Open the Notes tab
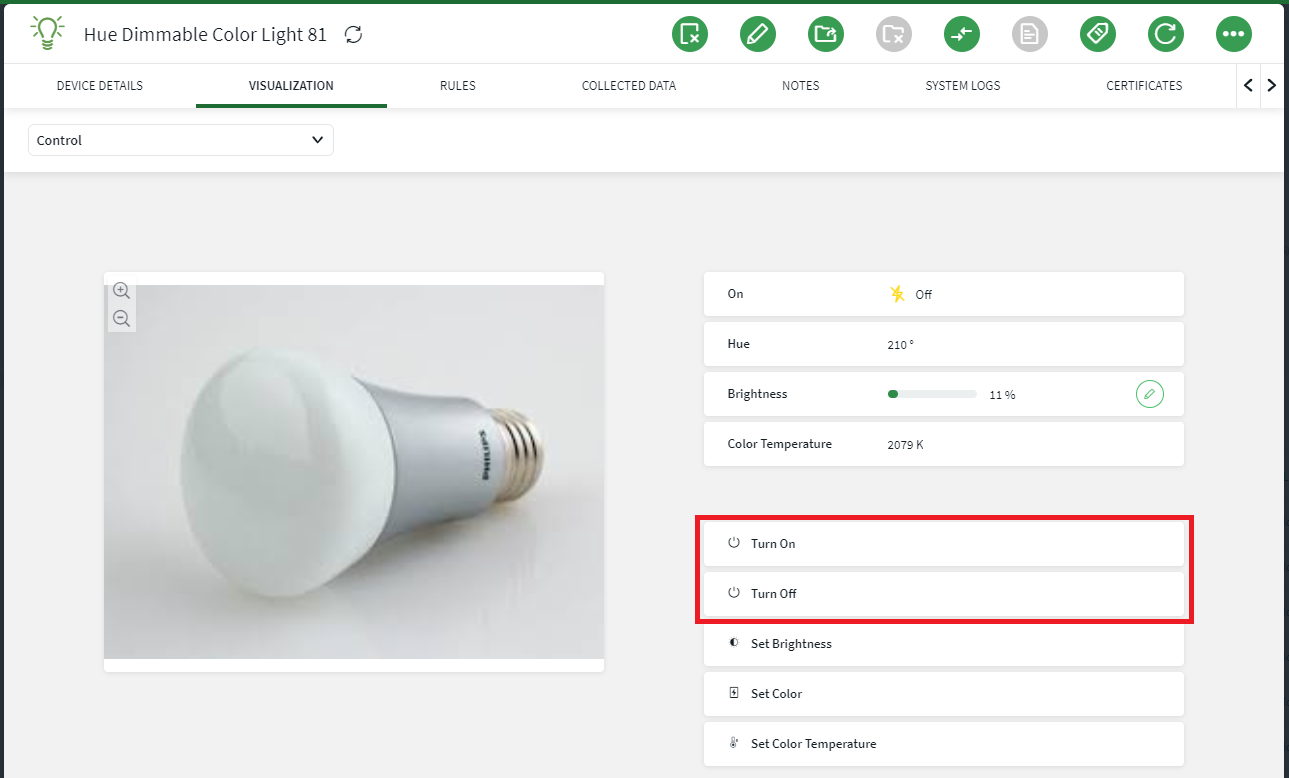Viewport: 1289px width, 778px height. click(801, 86)
